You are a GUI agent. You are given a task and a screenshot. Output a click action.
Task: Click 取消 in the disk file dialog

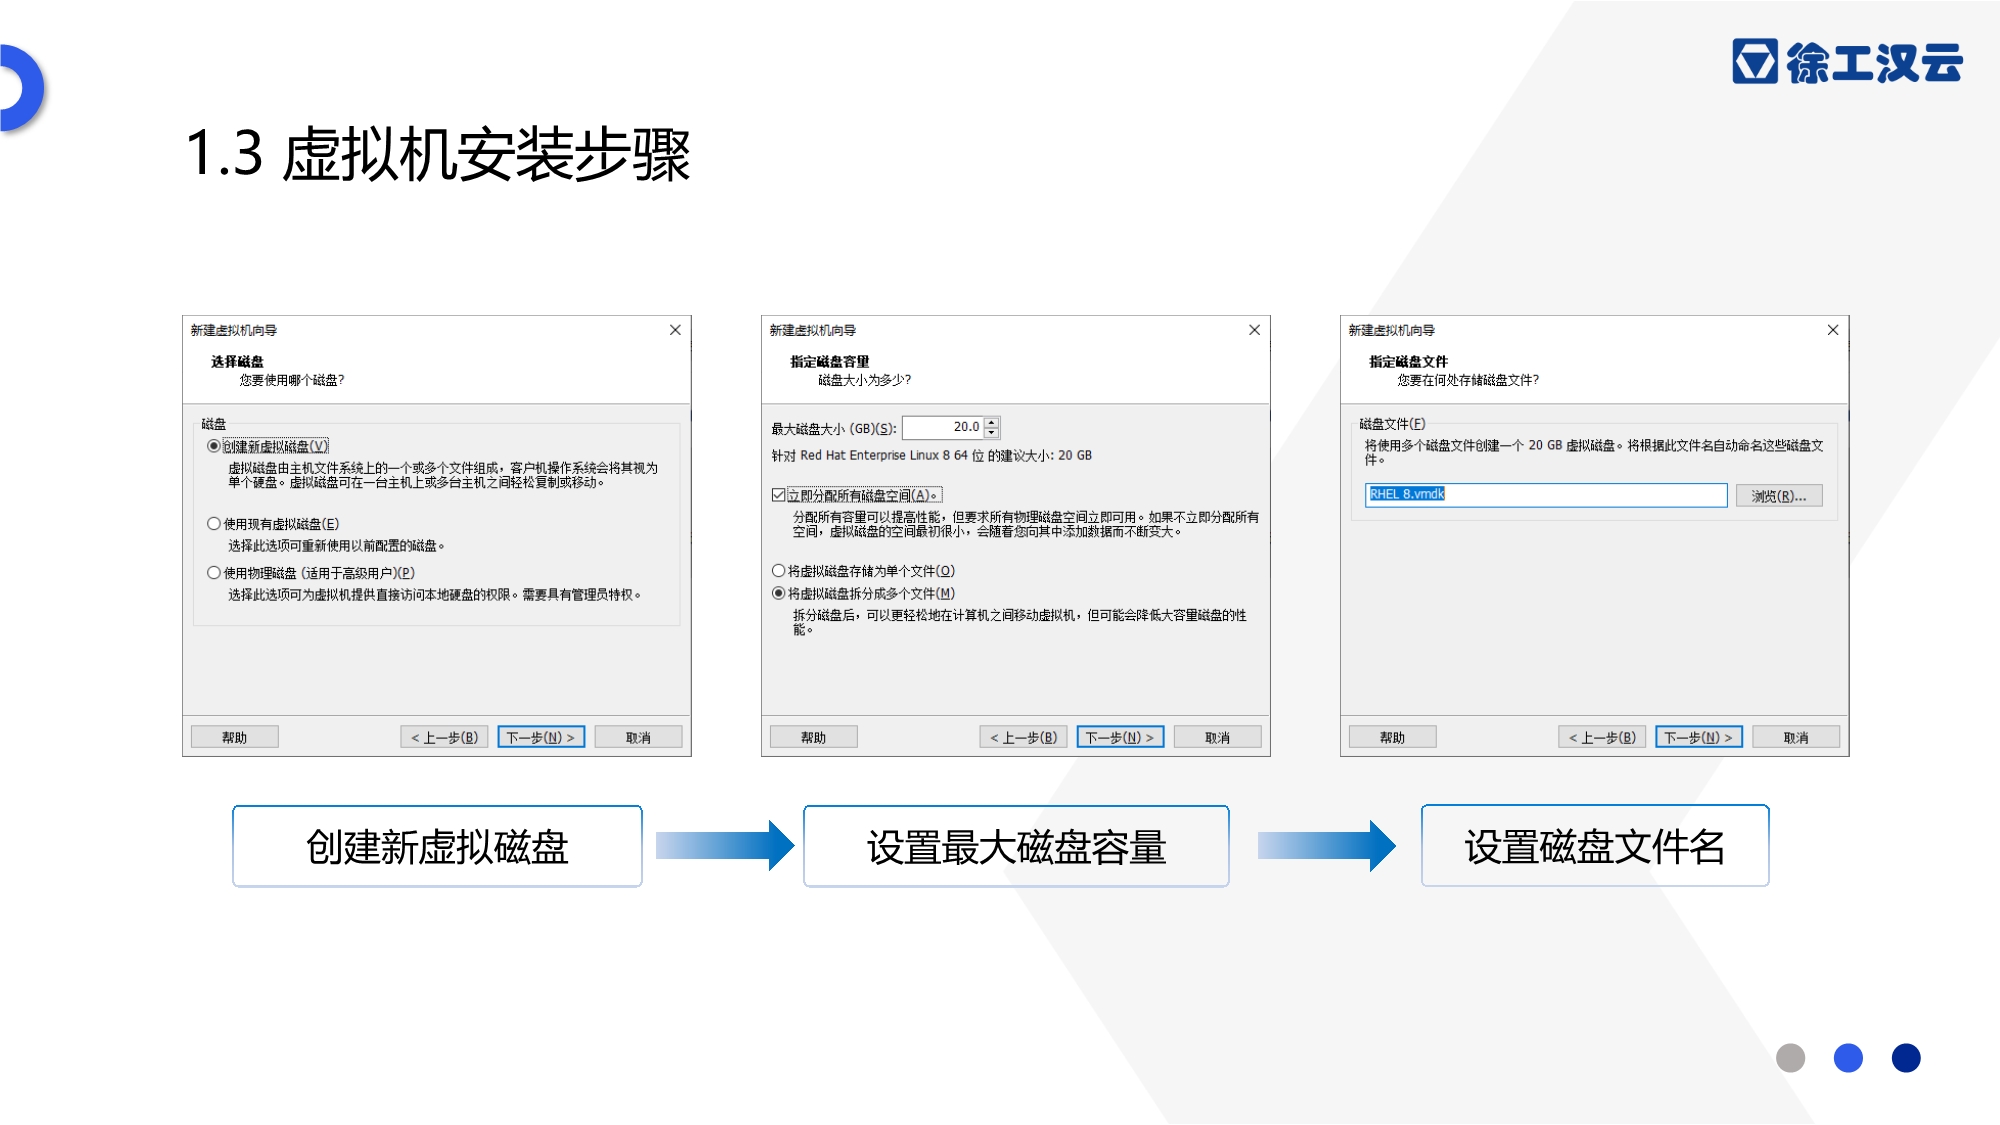(1795, 737)
